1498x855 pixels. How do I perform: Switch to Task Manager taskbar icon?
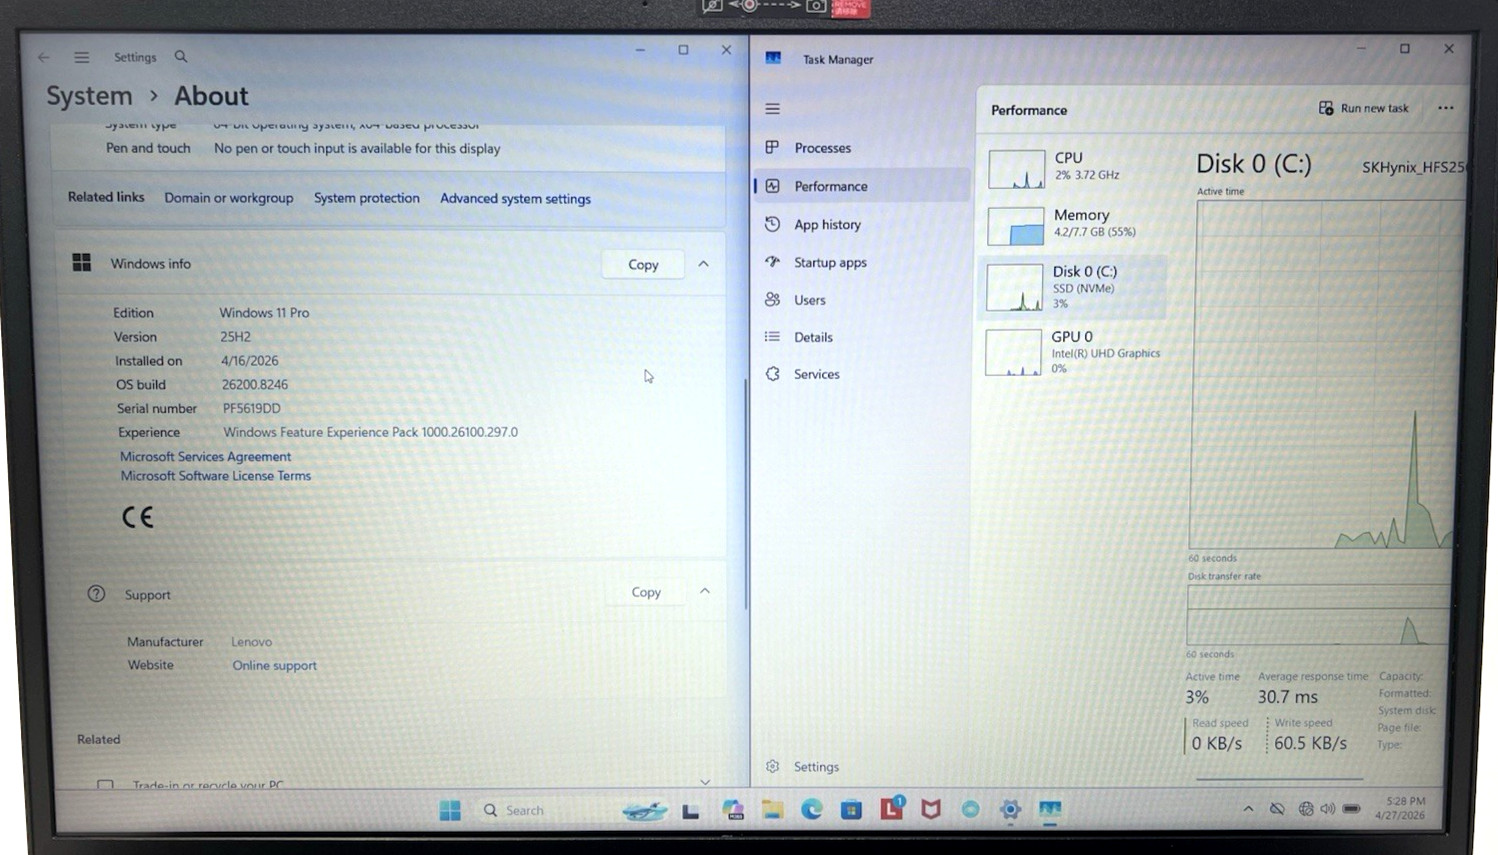(x=1050, y=810)
